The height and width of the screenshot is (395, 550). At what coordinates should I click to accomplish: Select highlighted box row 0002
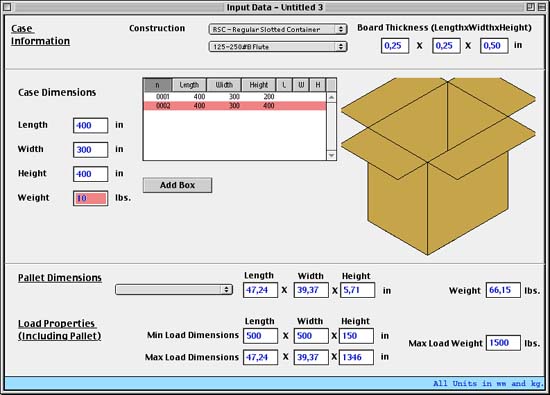235,106
